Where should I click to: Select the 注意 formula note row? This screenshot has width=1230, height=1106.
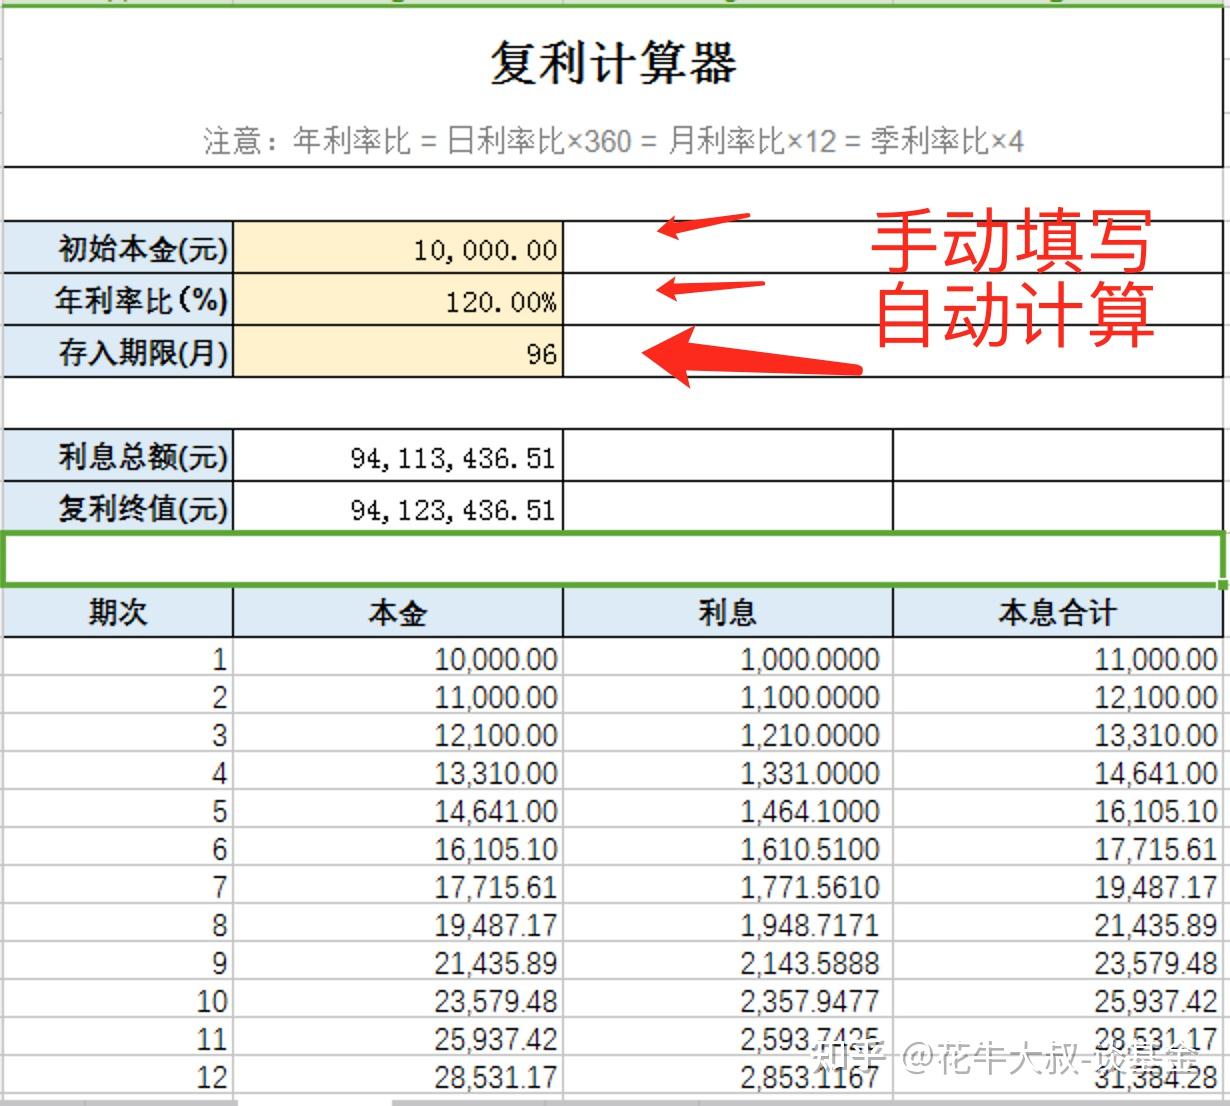[x=615, y=141]
